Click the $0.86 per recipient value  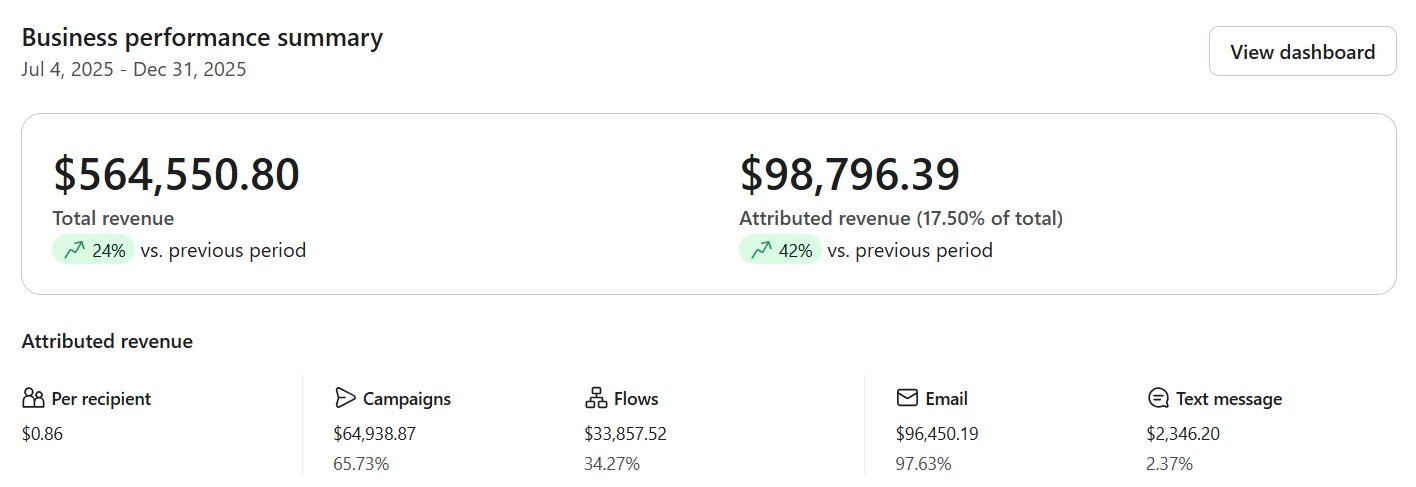click(42, 434)
